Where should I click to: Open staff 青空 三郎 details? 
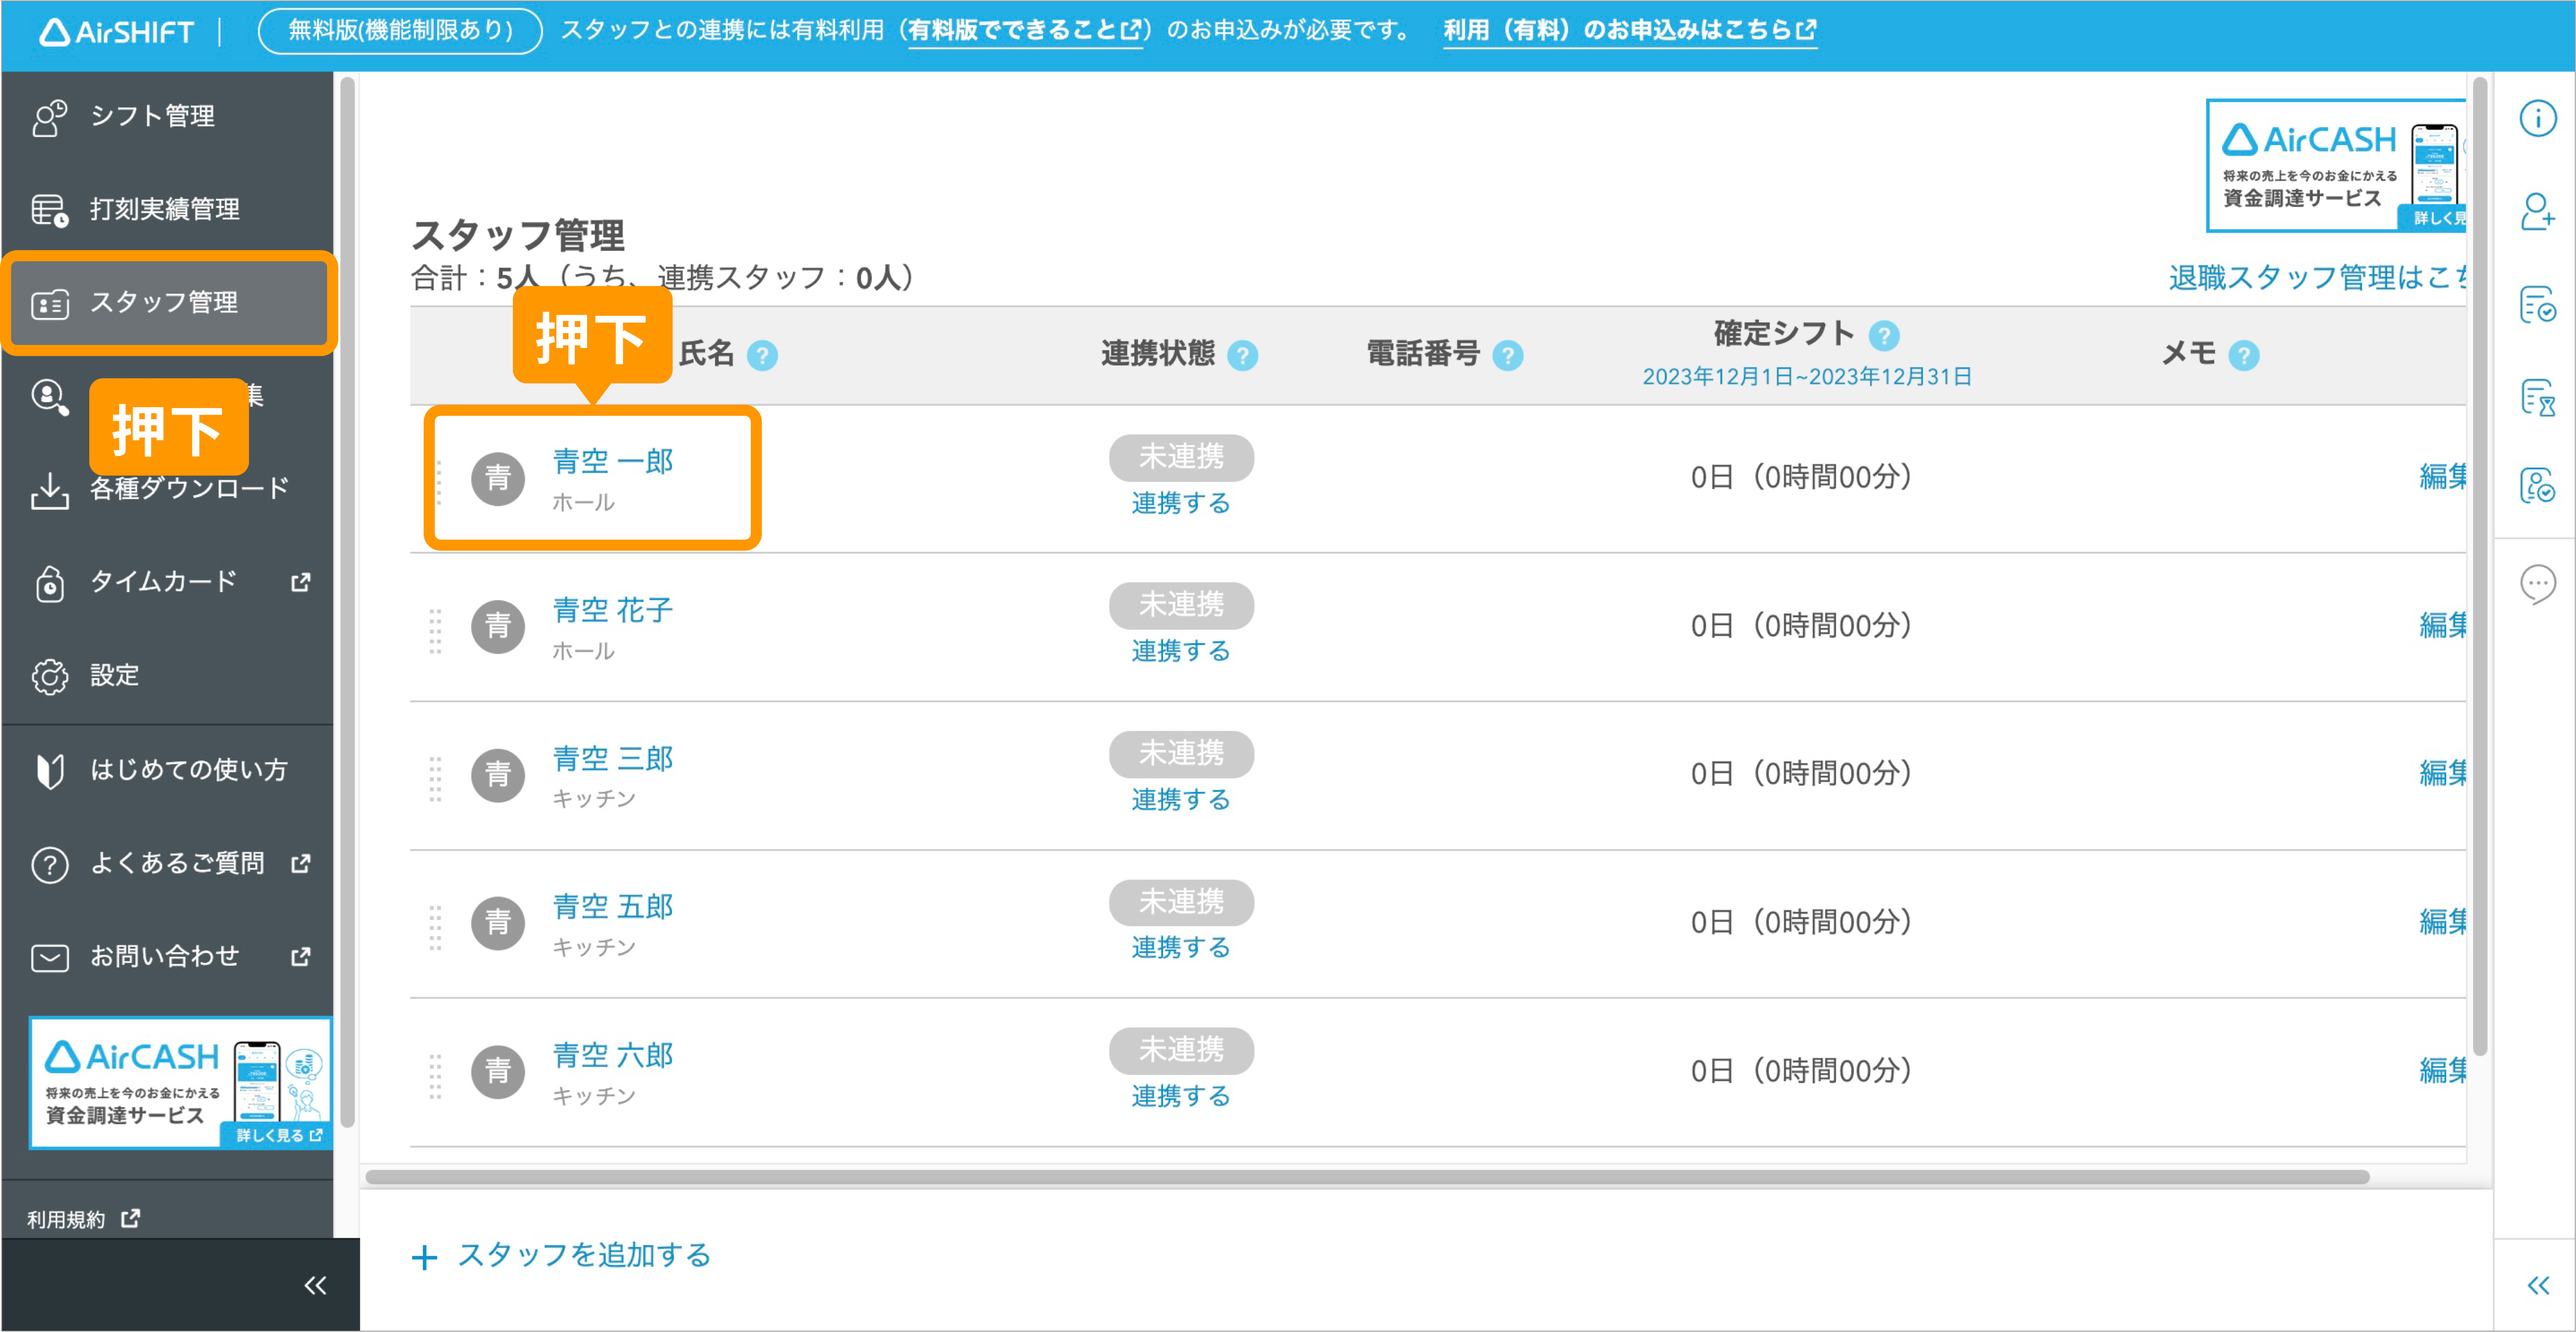click(613, 759)
